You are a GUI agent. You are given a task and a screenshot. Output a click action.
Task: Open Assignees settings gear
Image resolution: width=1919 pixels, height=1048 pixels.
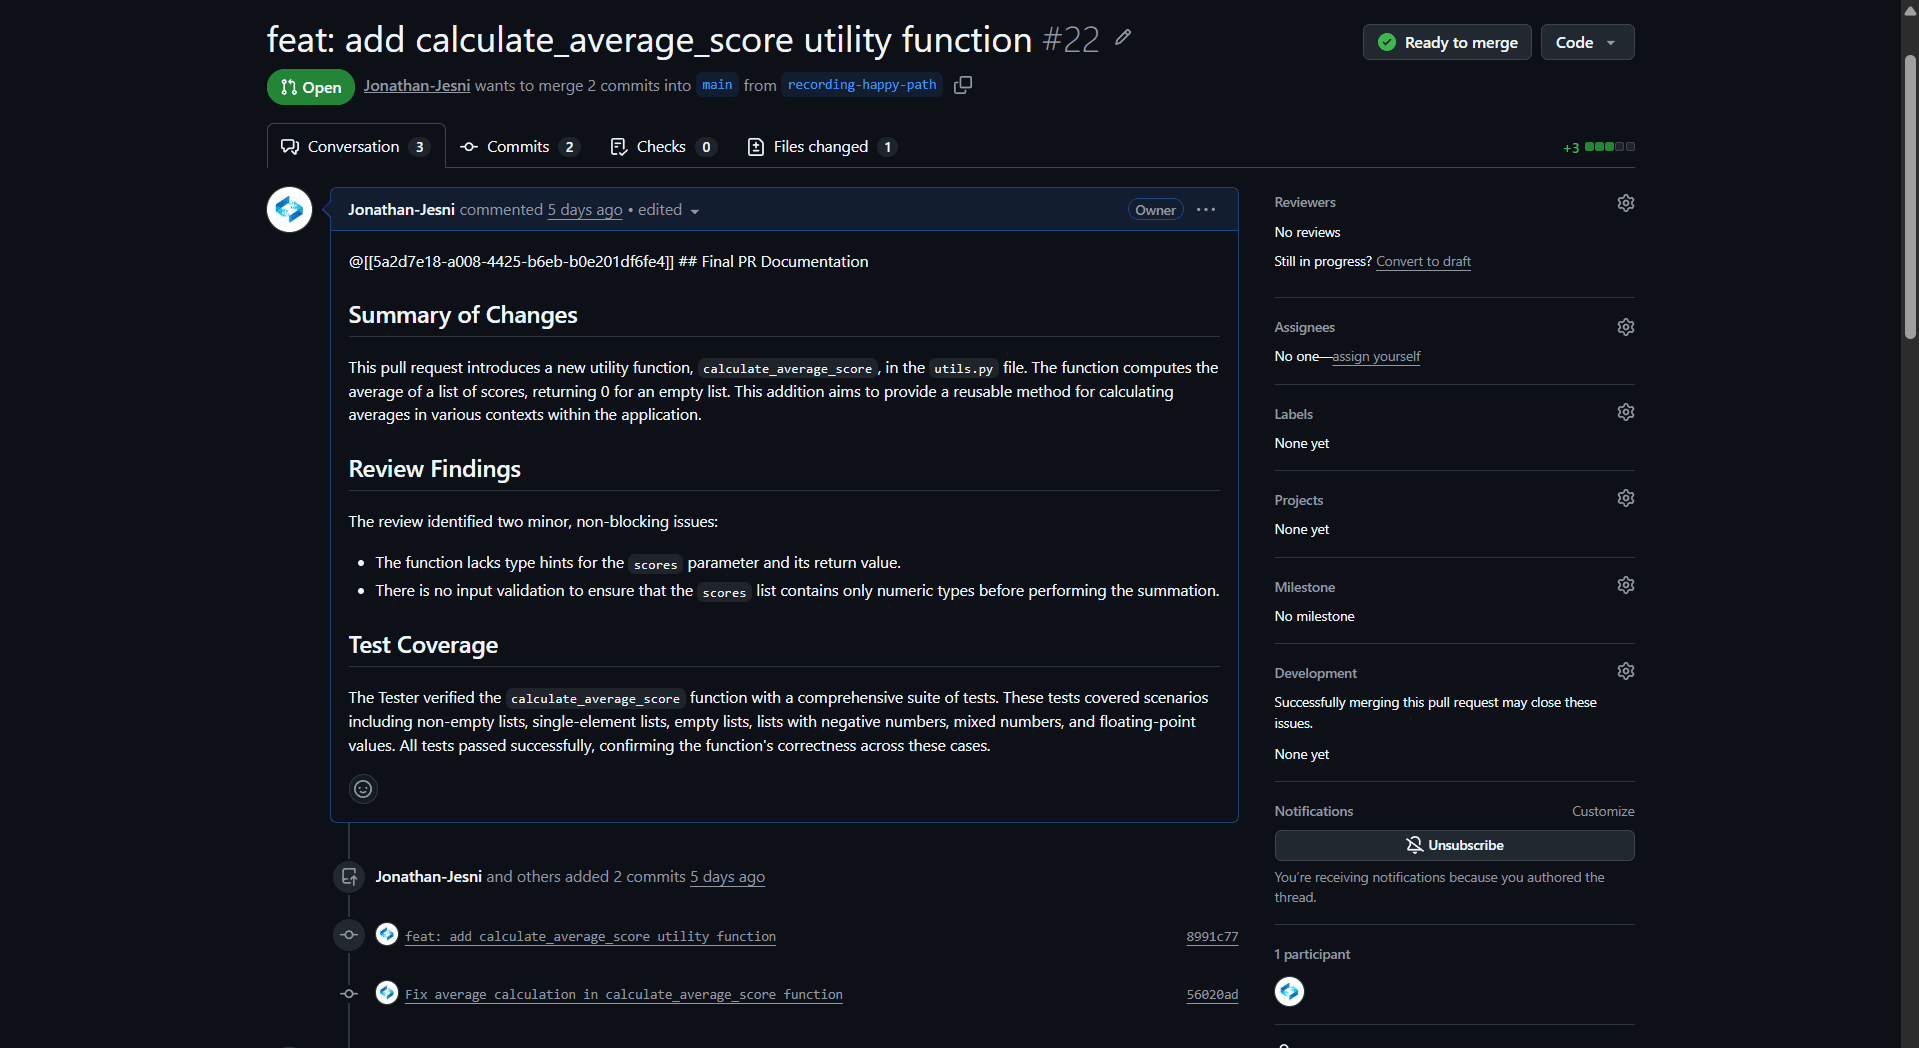coord(1625,327)
